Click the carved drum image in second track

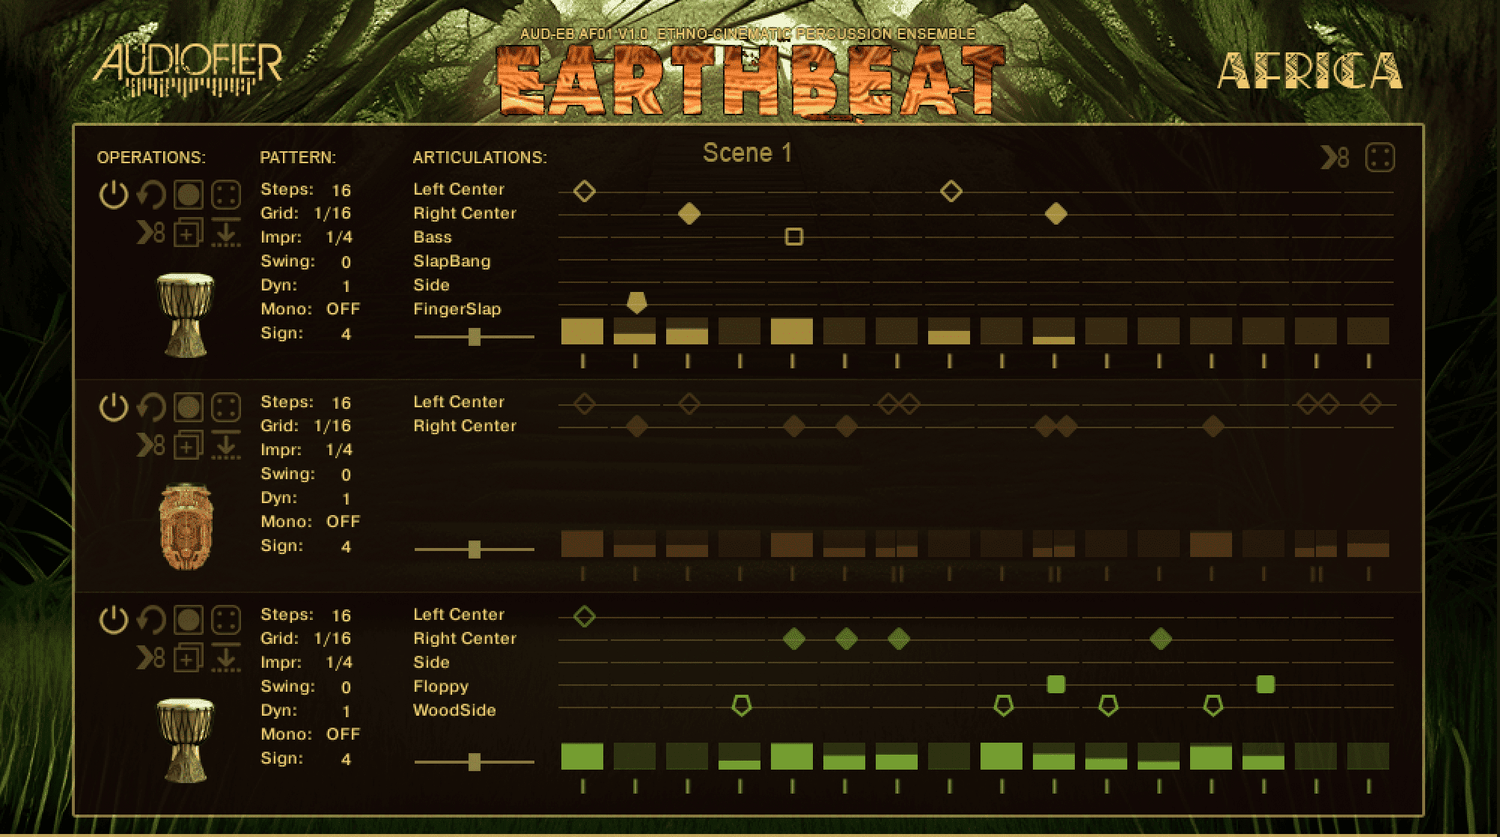pyautogui.click(x=186, y=526)
